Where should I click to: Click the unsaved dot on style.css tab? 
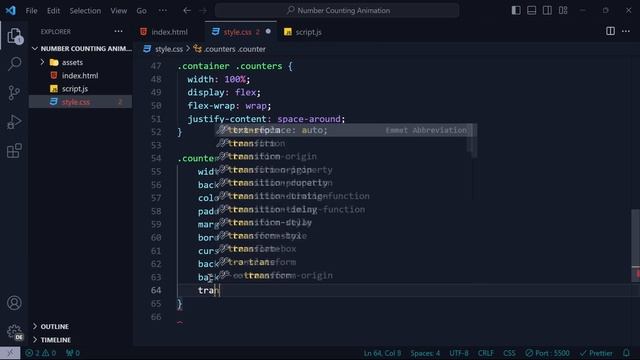pyautogui.click(x=268, y=31)
